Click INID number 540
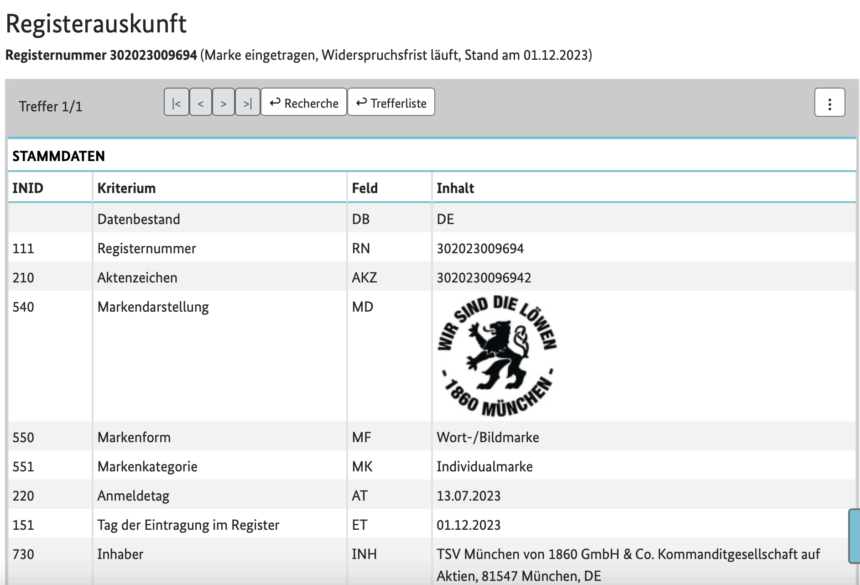The width and height of the screenshot is (860, 585). coord(23,306)
